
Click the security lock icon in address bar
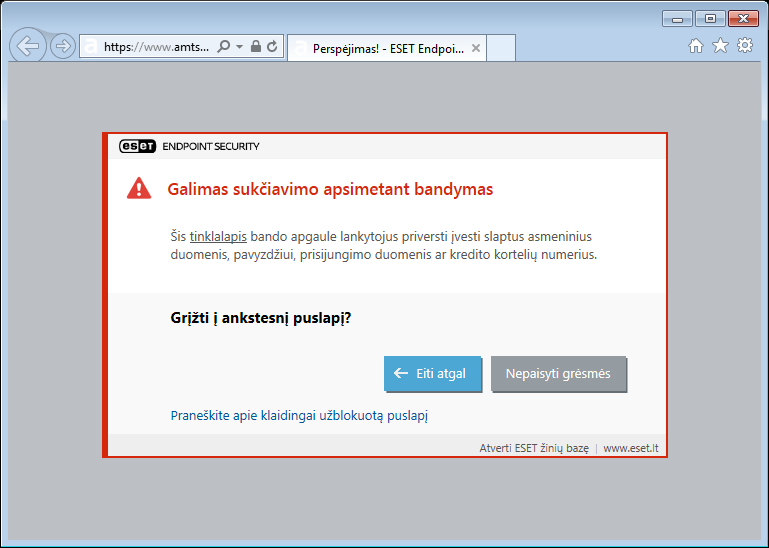(x=256, y=47)
